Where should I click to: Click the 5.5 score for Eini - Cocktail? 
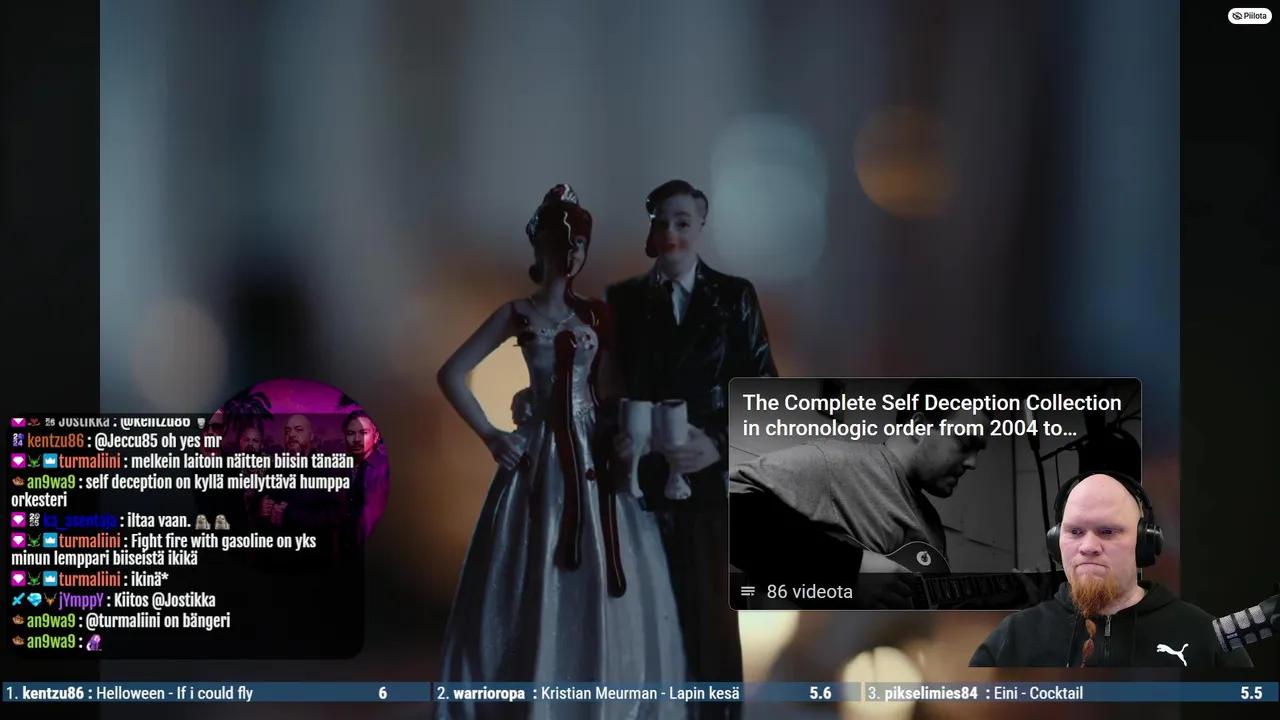pos(1251,693)
